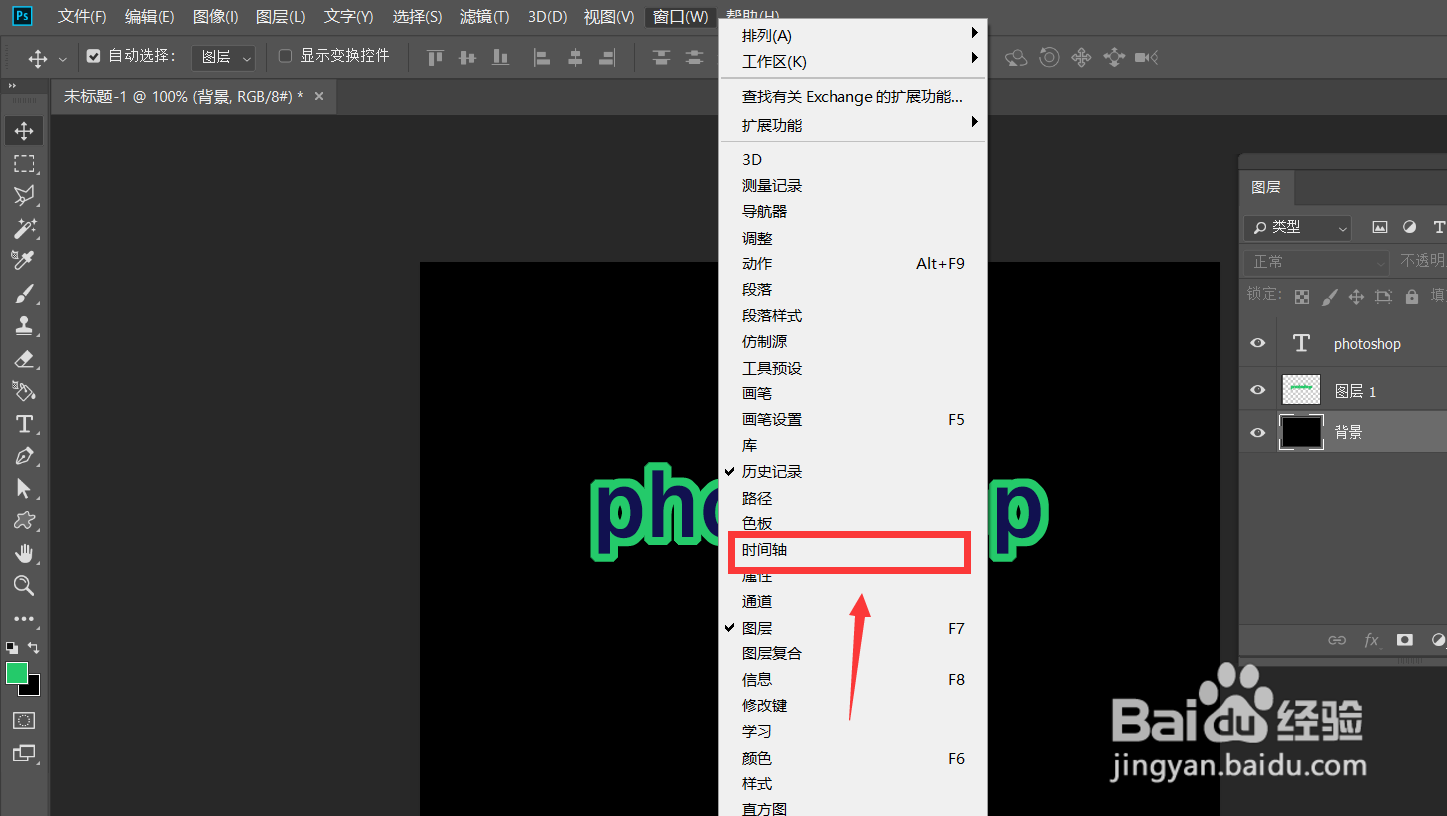The image size is (1447, 816).
Task: Select the Eraser tool
Action: click(24, 358)
